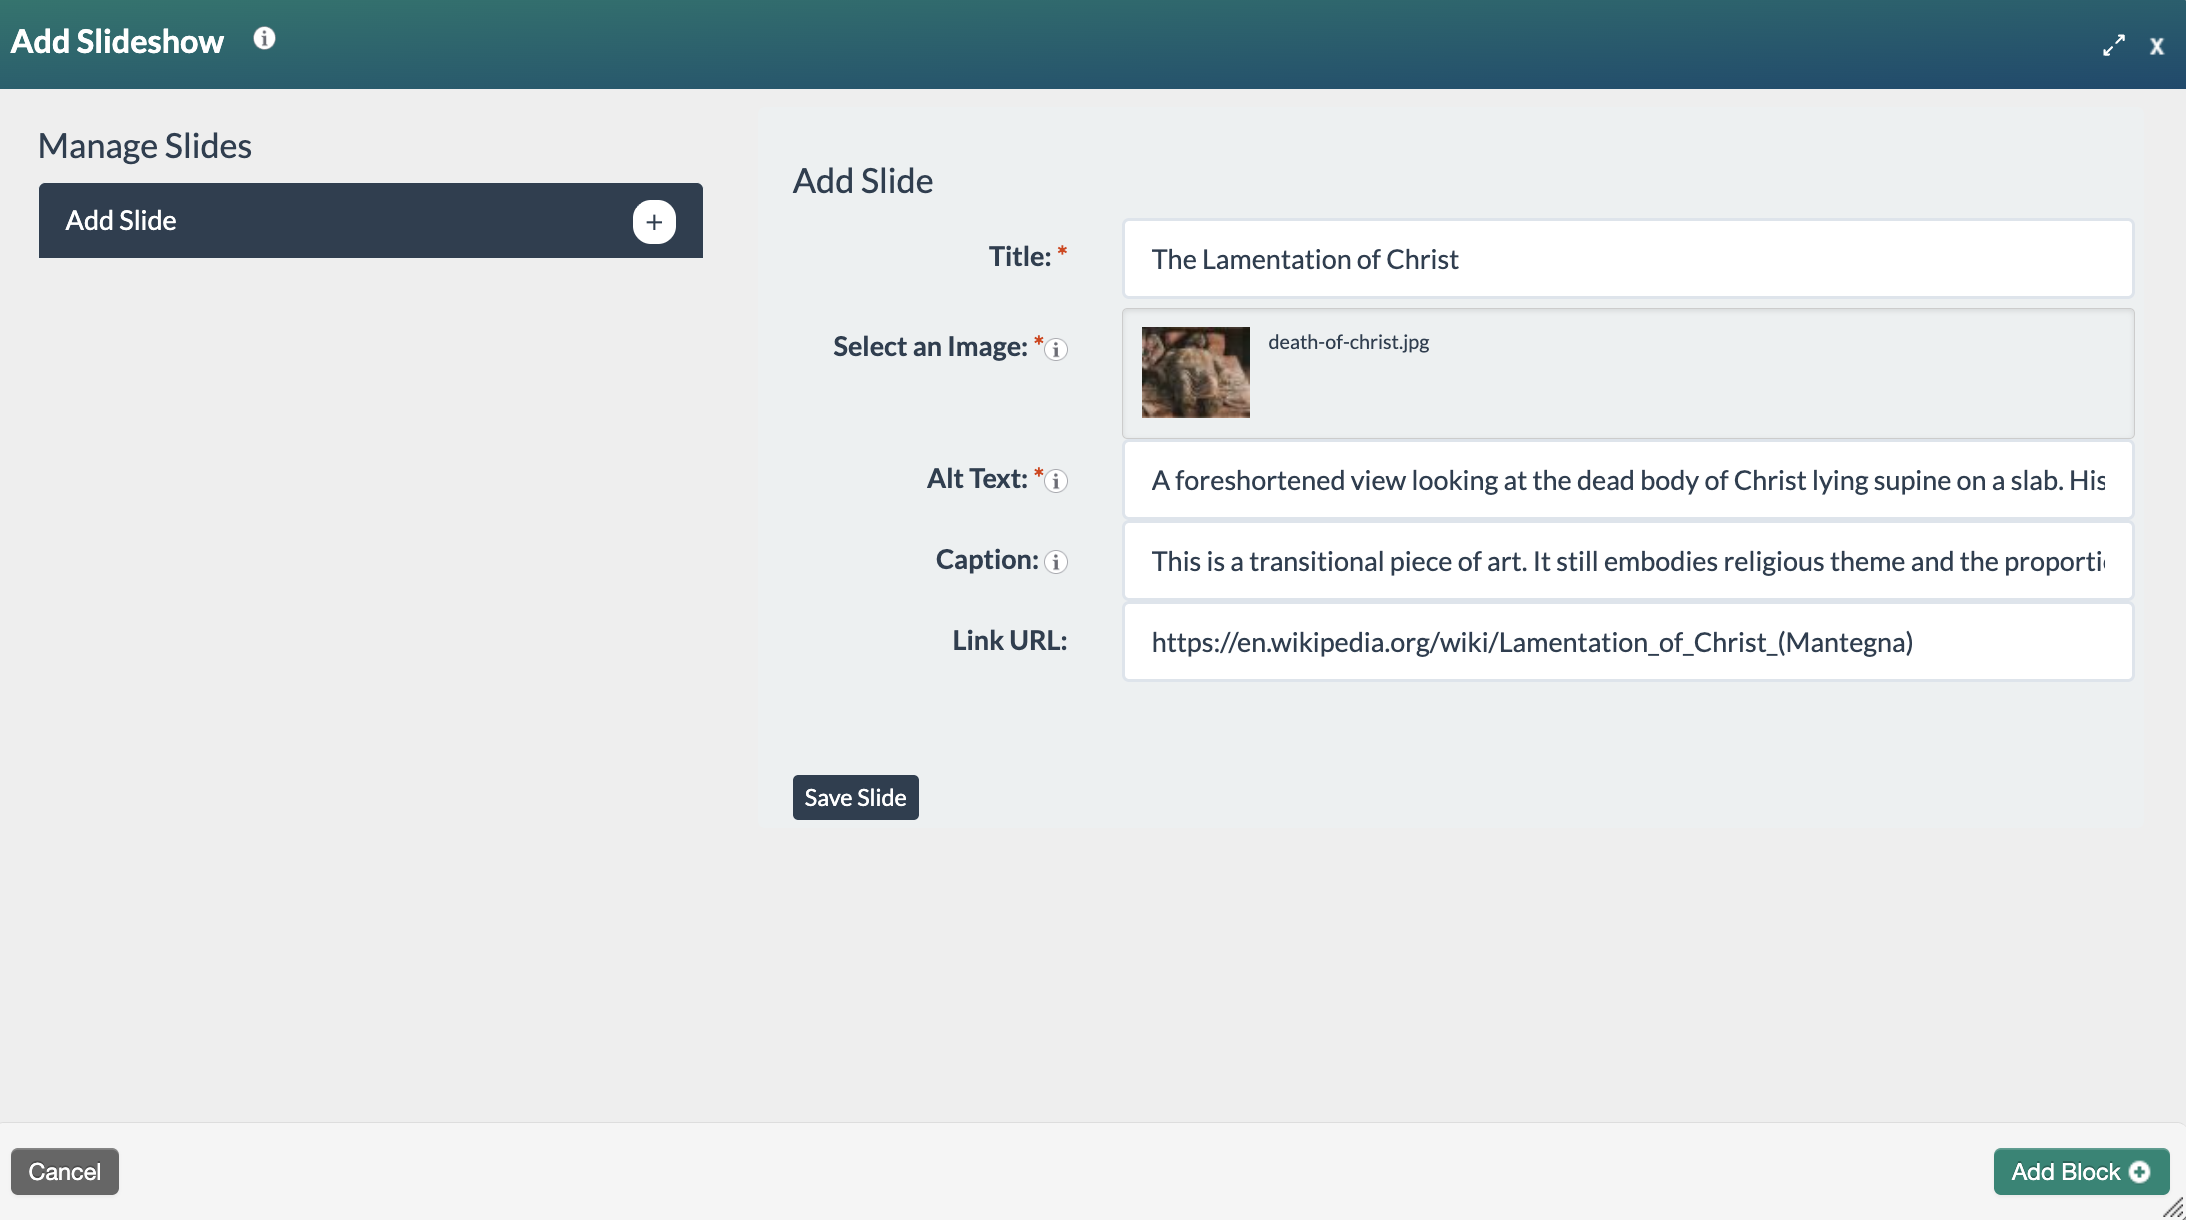
Task: Click the Add Slide form heading
Action: coord(863,181)
